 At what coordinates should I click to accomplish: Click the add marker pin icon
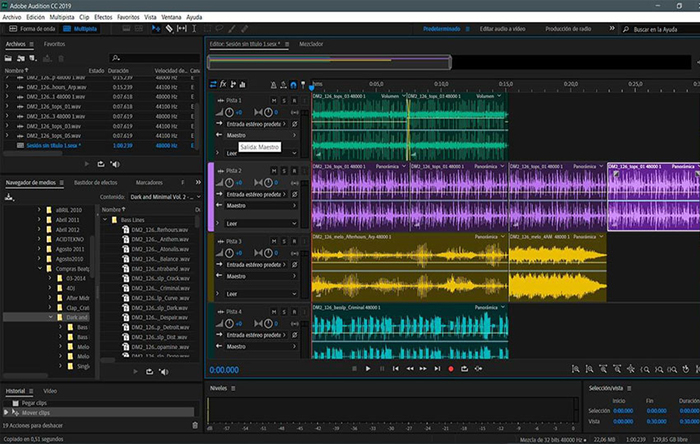pos(303,85)
